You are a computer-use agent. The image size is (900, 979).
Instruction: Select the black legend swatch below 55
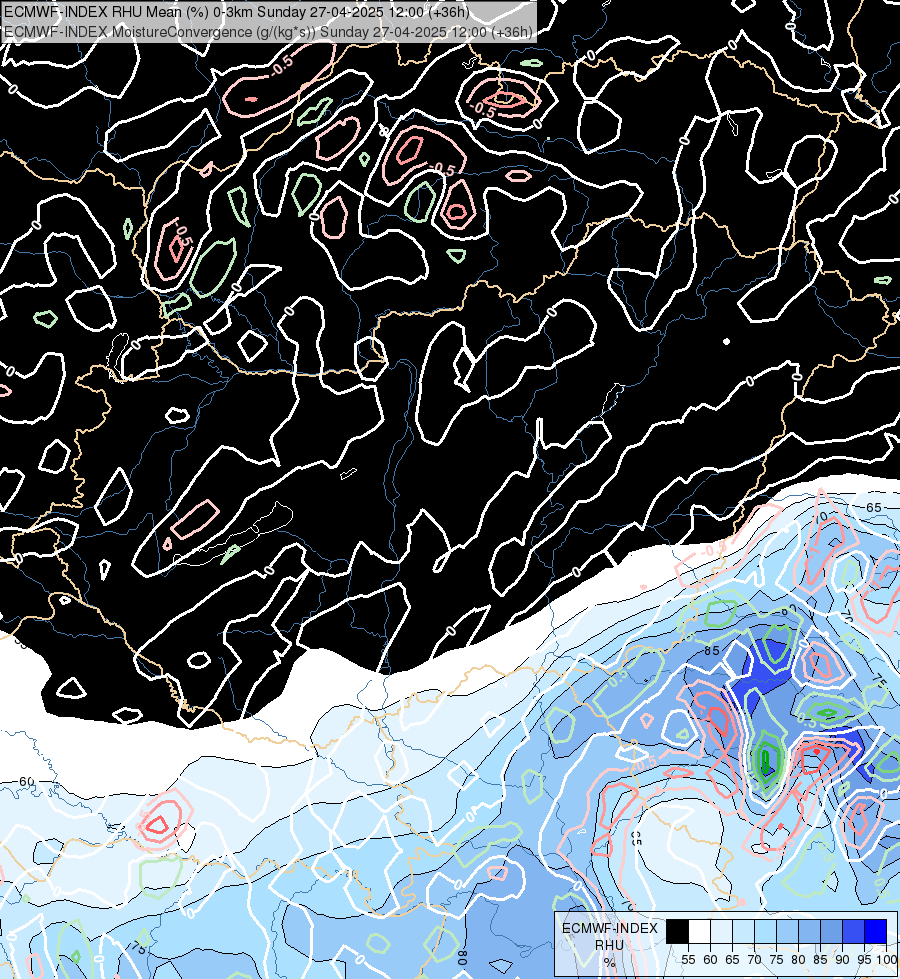(677, 931)
